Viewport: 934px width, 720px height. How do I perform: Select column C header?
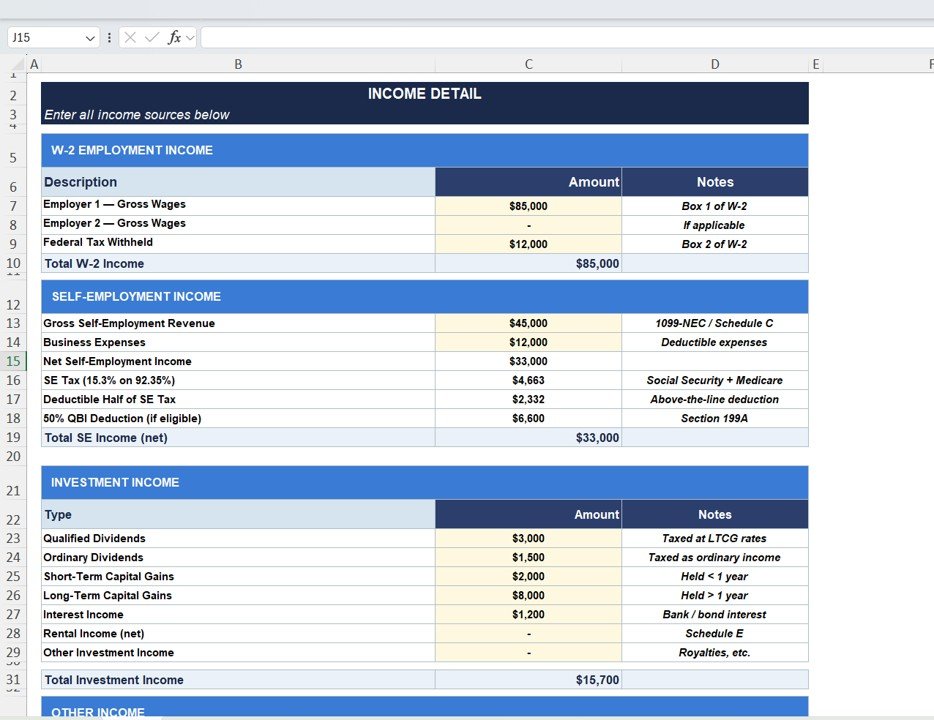pyautogui.click(x=528, y=63)
